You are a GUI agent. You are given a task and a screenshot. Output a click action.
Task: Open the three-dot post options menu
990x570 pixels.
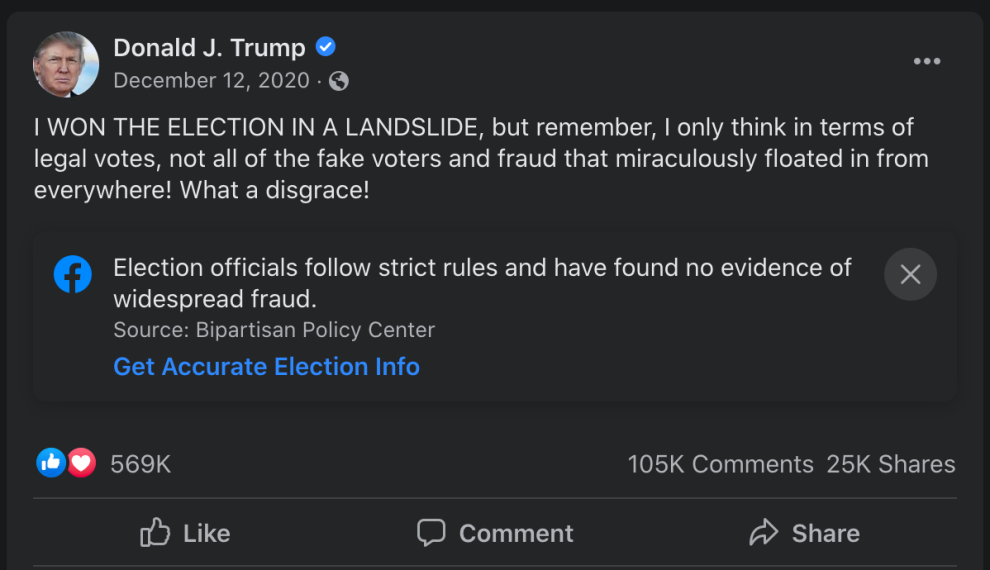(x=926, y=62)
